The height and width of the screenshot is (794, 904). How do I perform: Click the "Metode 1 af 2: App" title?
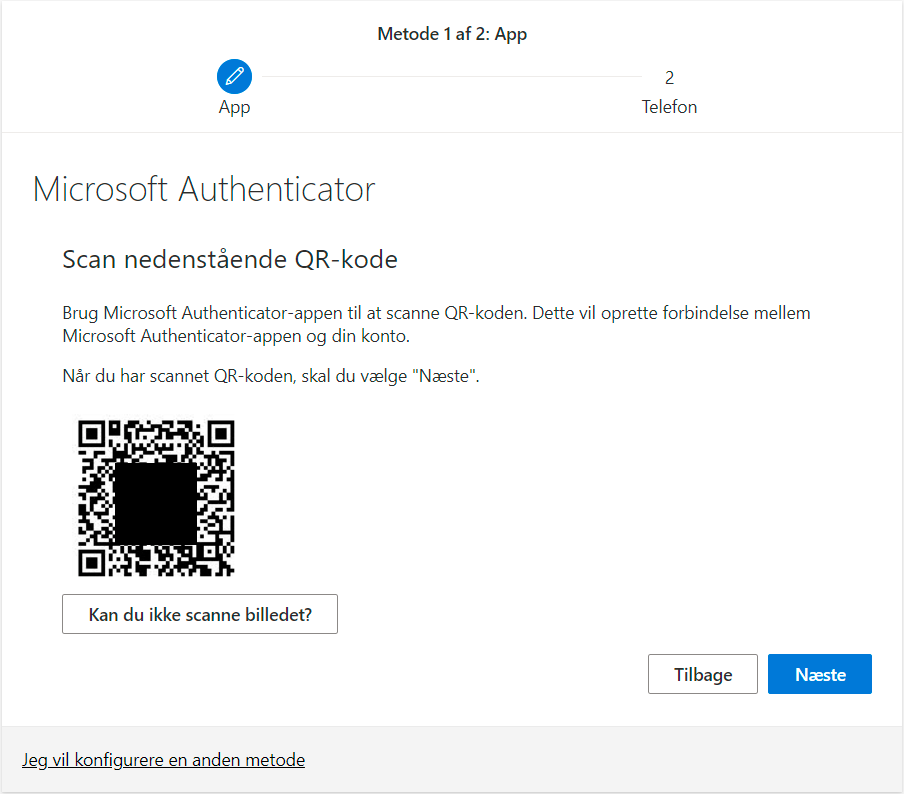[x=452, y=34]
